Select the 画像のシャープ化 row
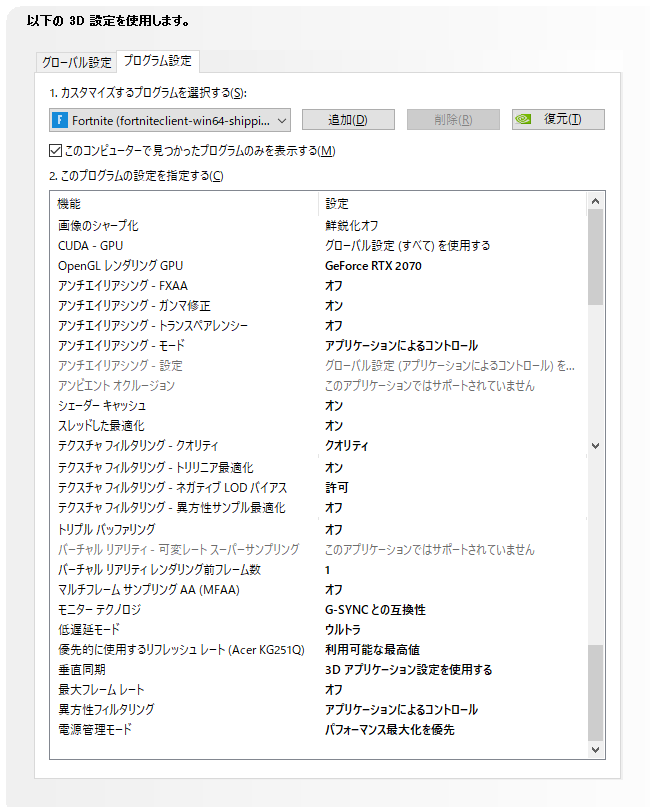This screenshot has width=650, height=807. pos(318,225)
